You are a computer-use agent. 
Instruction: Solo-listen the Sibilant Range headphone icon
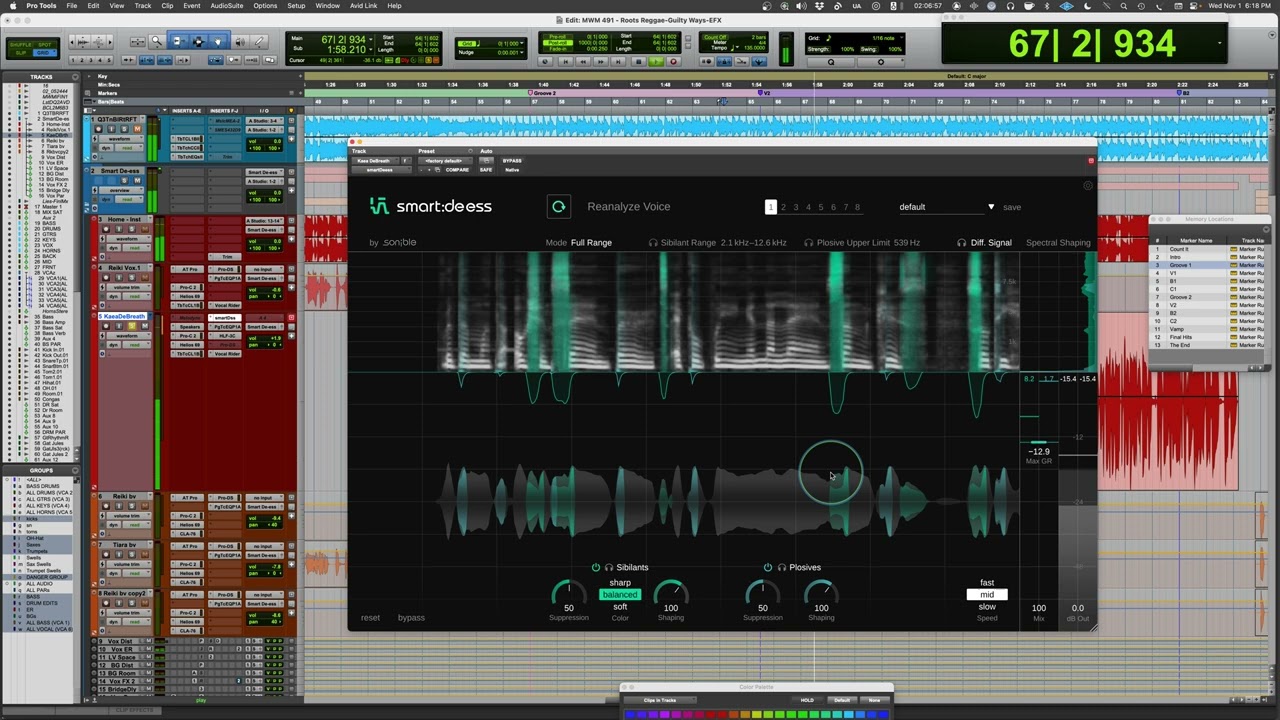coord(653,243)
